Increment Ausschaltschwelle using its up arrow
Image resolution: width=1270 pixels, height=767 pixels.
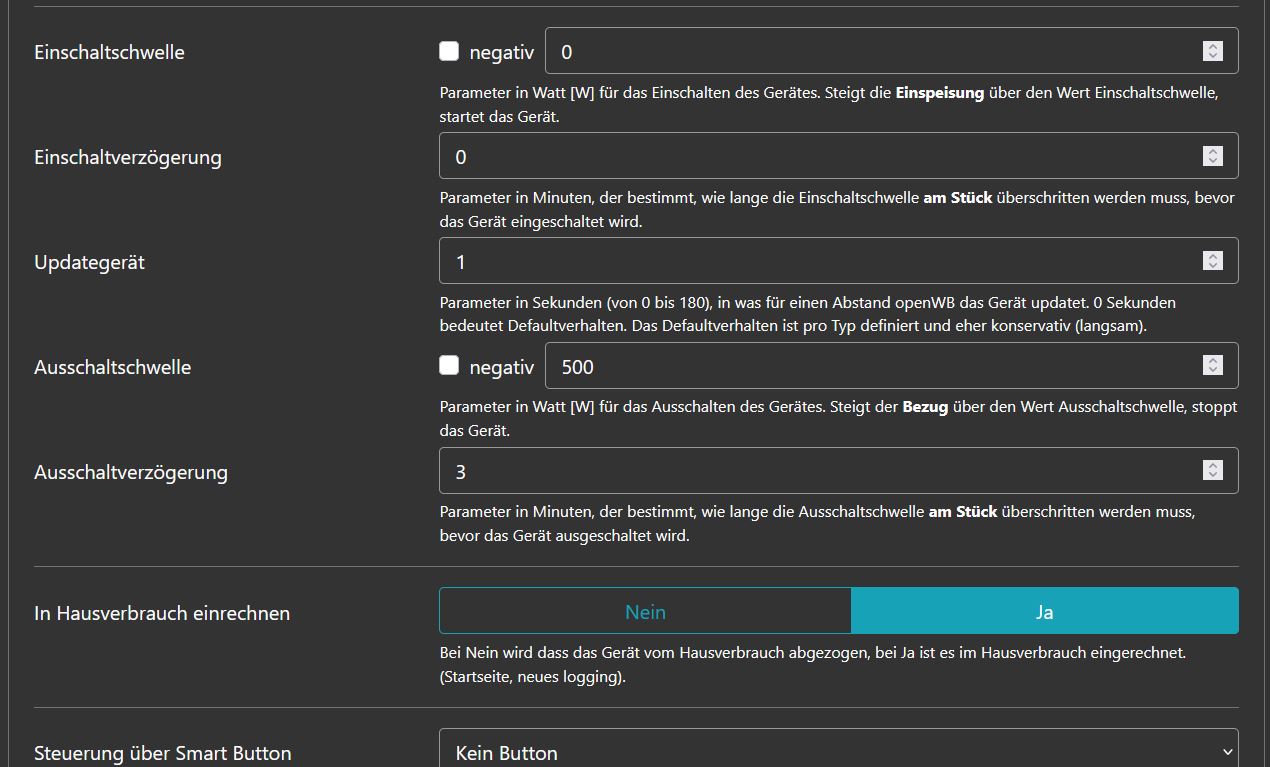tap(1213, 361)
